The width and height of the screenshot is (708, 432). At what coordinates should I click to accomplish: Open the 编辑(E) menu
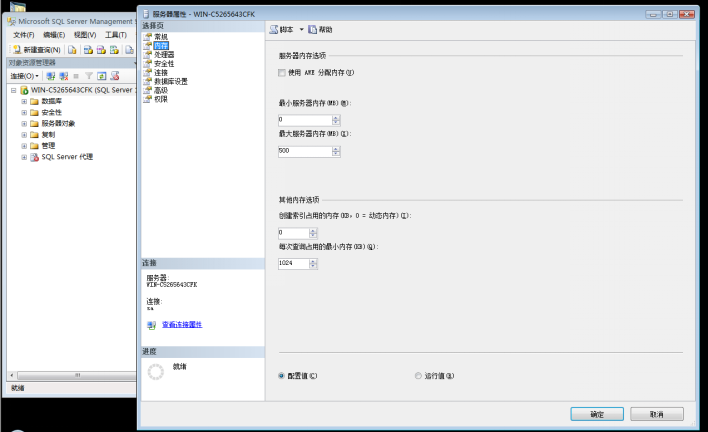tap(54, 35)
